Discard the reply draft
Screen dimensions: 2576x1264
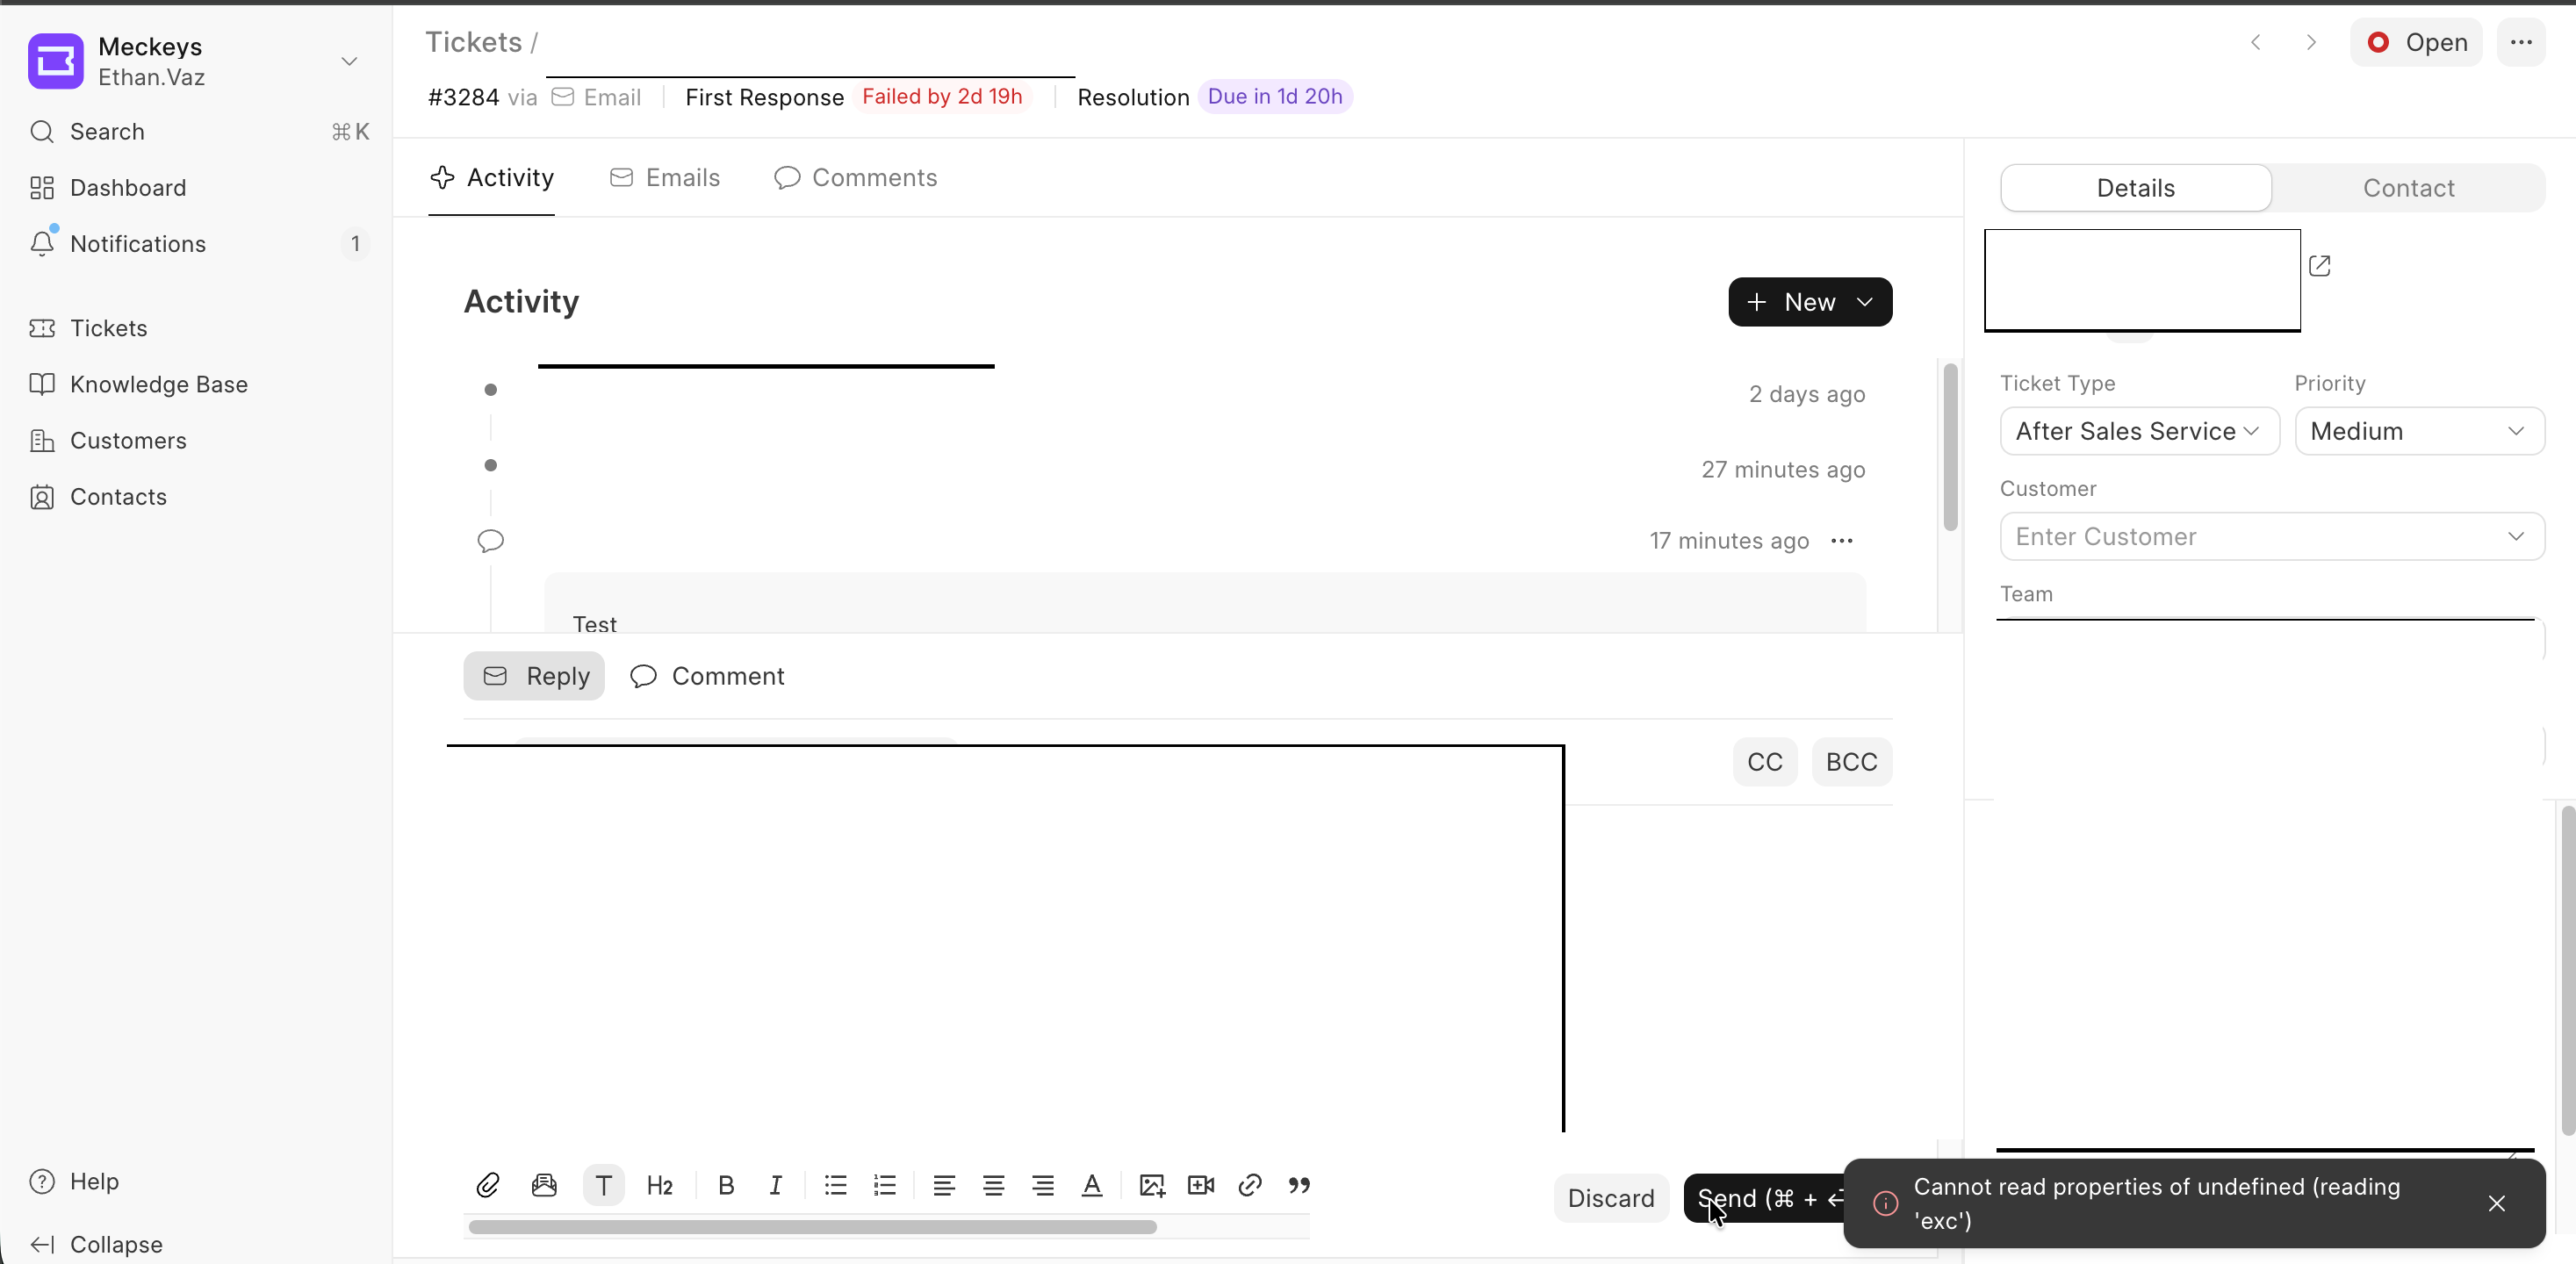click(x=1610, y=1198)
